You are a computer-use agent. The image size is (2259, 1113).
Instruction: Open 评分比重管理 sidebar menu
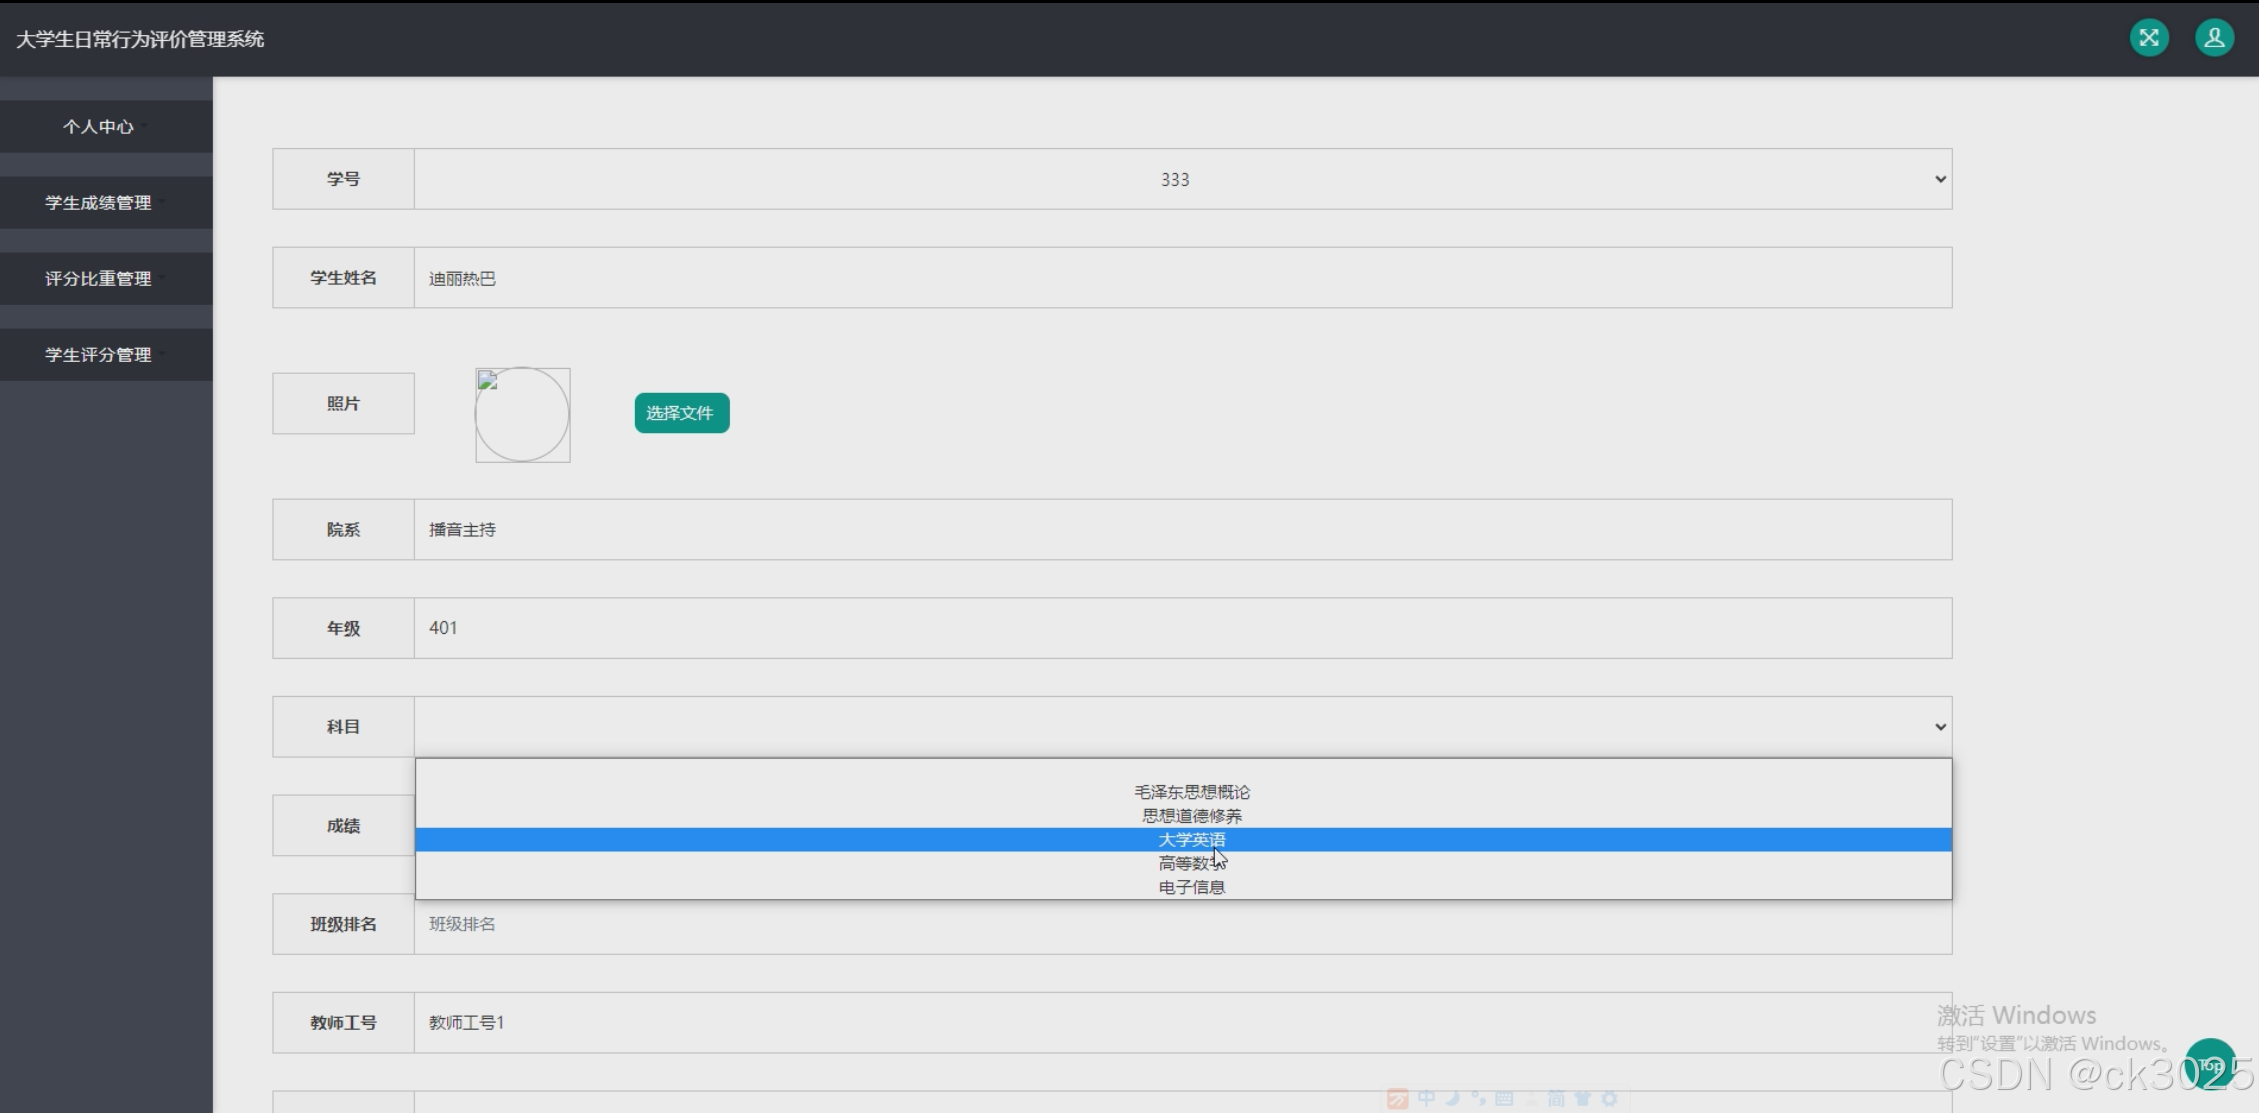click(98, 279)
